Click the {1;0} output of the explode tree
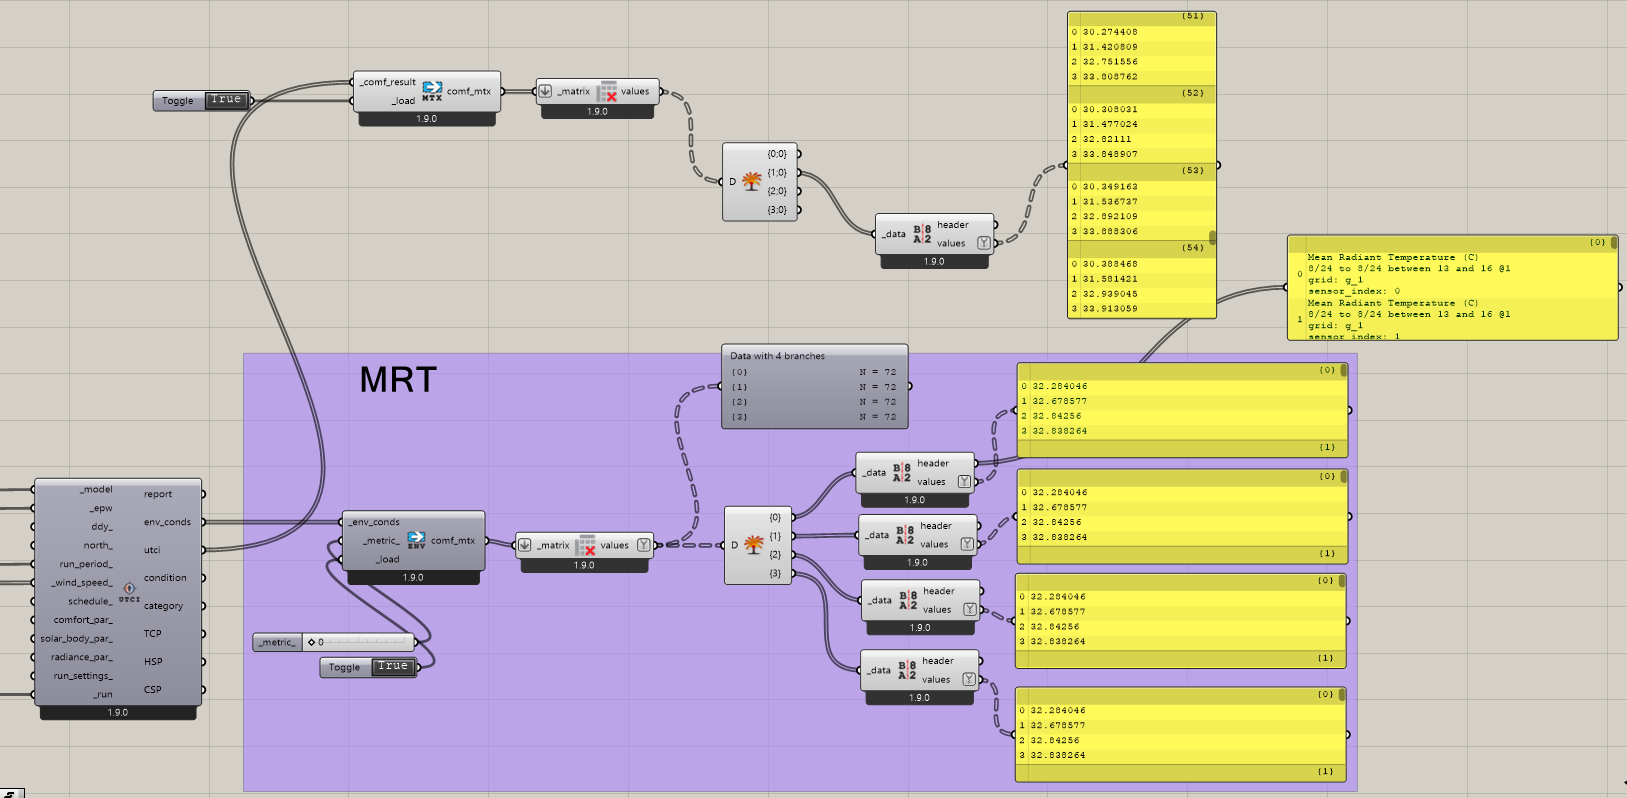1627x798 pixels. click(777, 173)
